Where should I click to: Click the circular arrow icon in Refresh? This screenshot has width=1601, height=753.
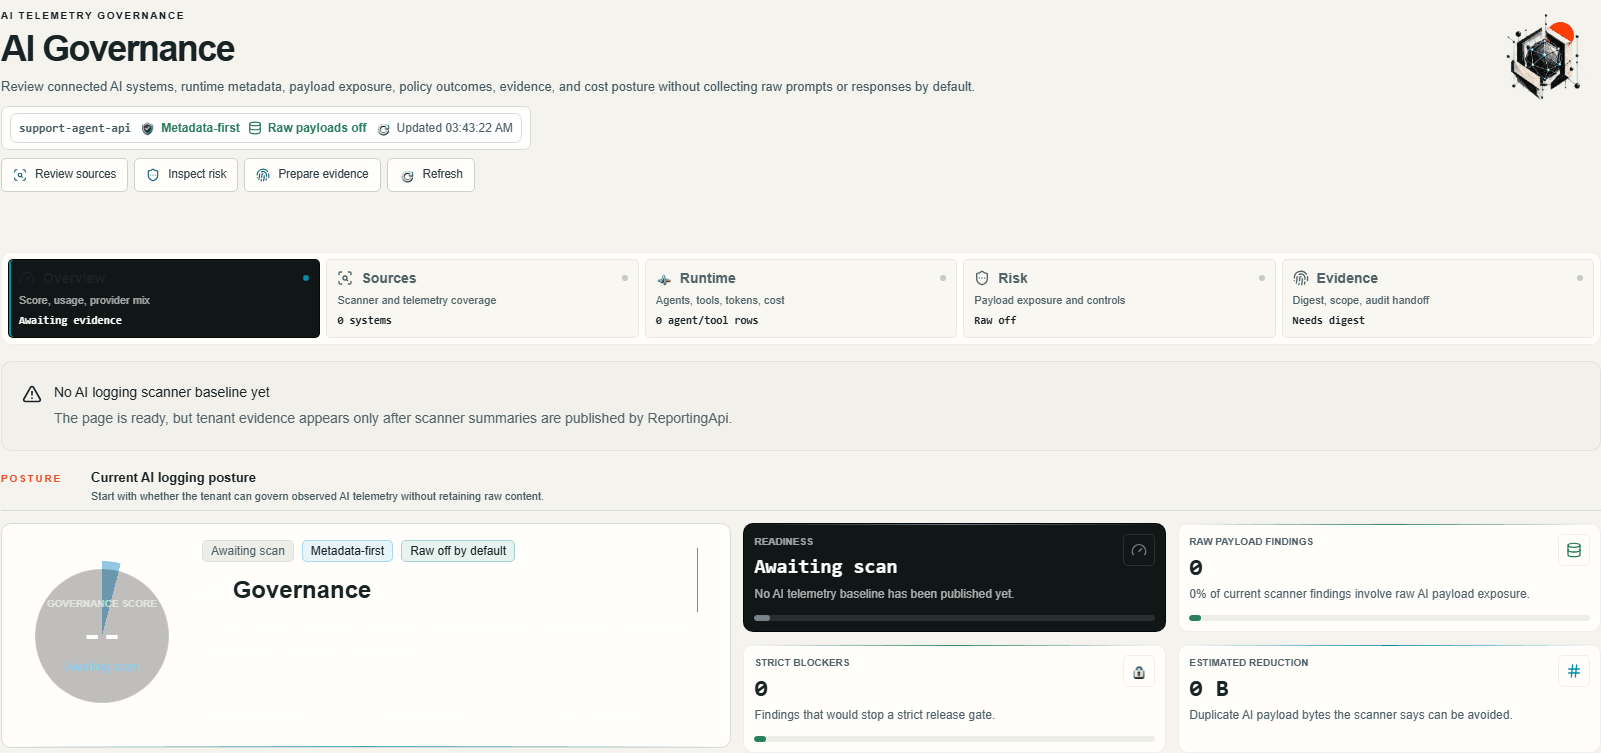407,176
